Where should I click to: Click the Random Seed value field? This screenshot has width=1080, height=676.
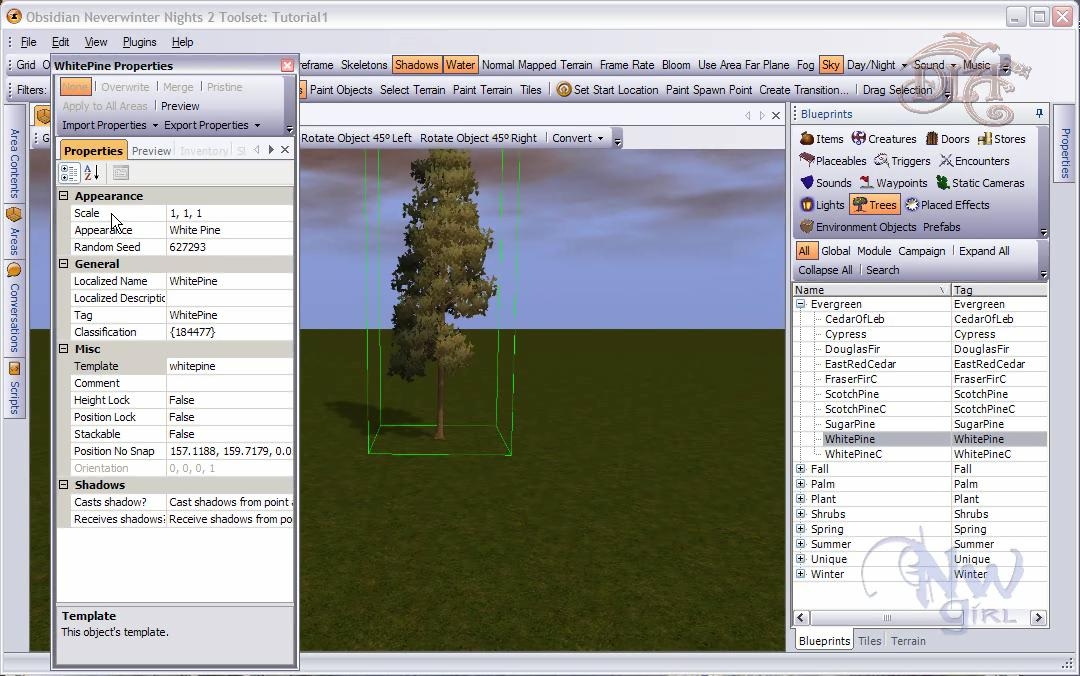coord(229,247)
